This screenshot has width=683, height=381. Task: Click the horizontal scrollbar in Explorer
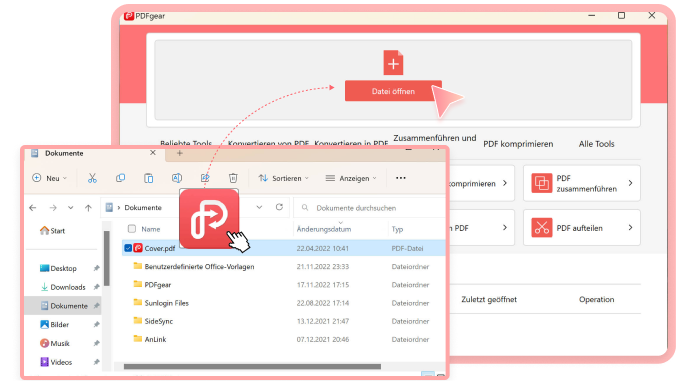(x=252, y=367)
